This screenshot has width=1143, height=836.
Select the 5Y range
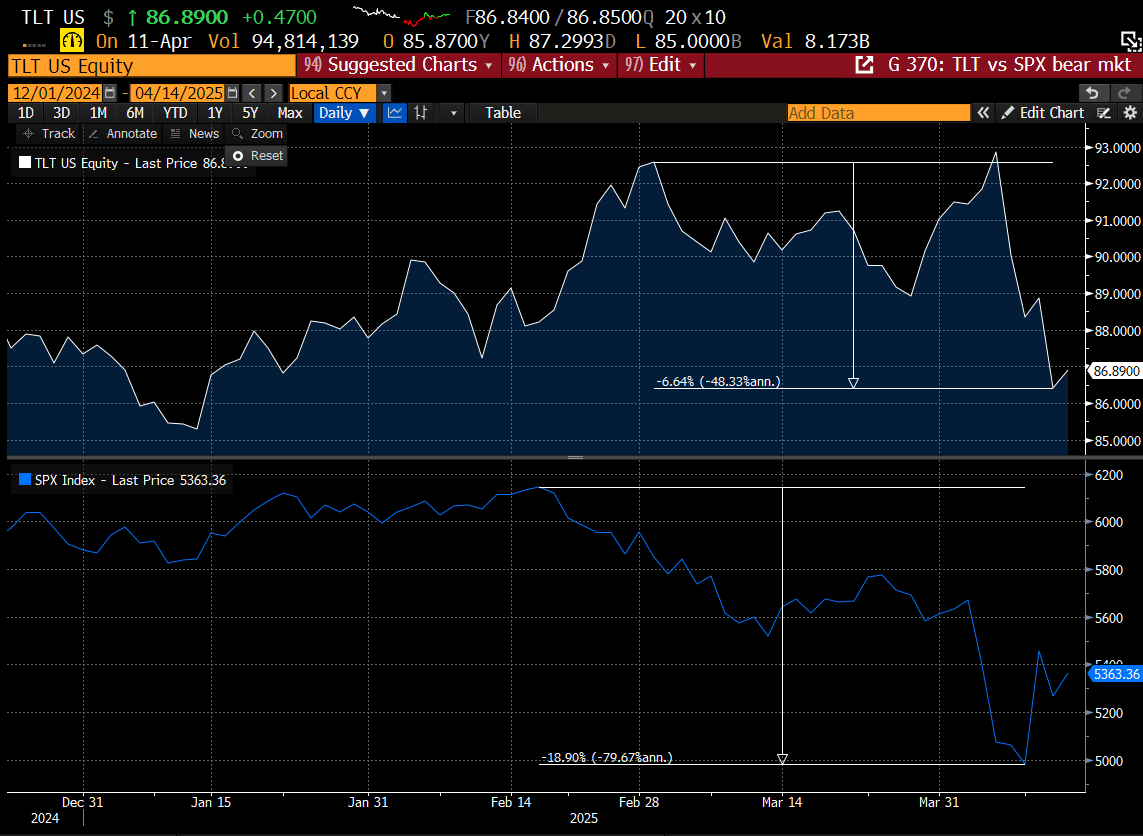coord(250,113)
